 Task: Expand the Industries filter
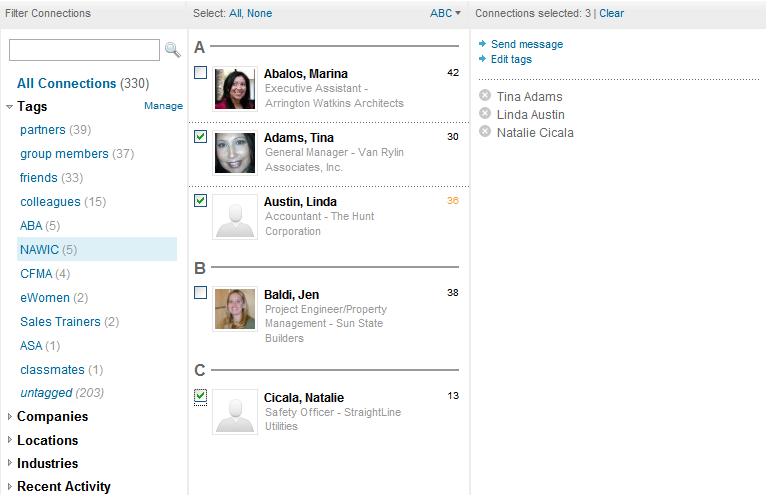coord(9,463)
